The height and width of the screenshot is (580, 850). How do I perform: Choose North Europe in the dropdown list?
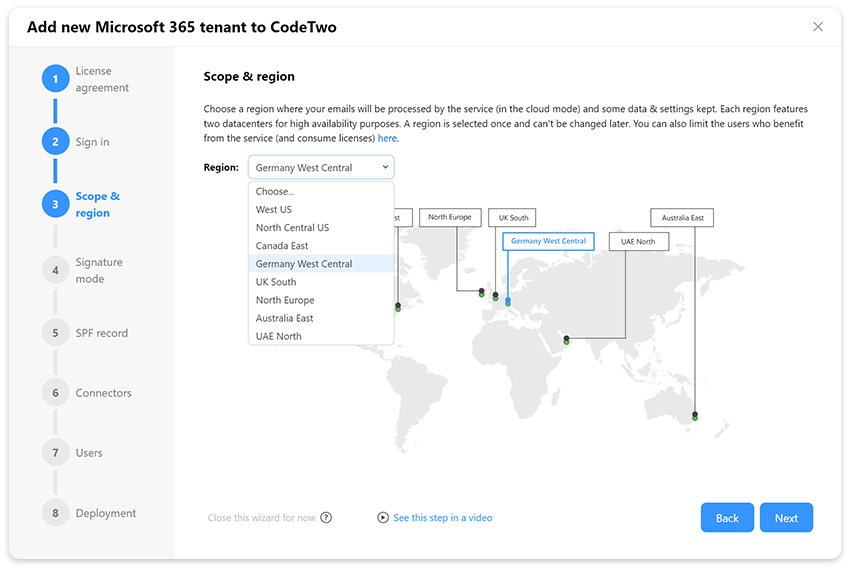321,300
